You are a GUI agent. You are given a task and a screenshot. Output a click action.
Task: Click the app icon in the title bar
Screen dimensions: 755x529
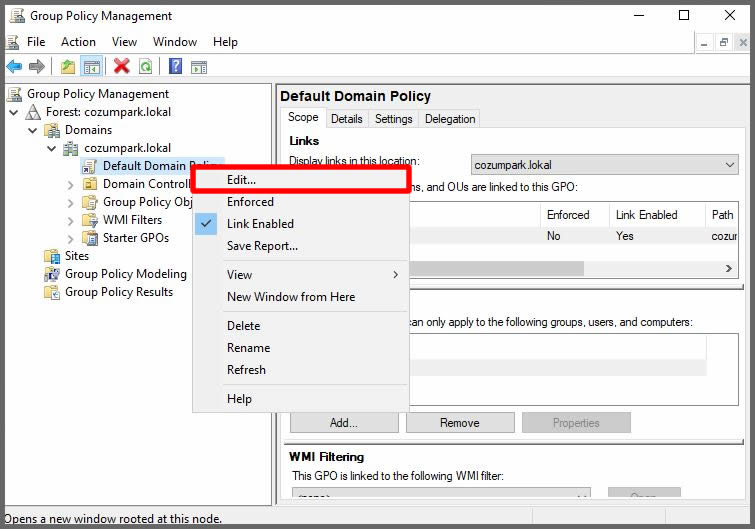[x=17, y=15]
